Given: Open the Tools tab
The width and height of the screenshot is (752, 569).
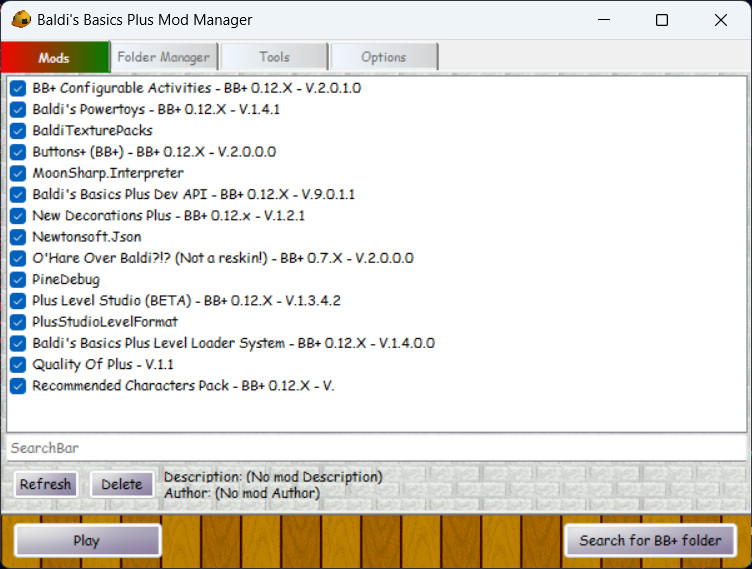Looking at the screenshot, I should (x=274, y=57).
